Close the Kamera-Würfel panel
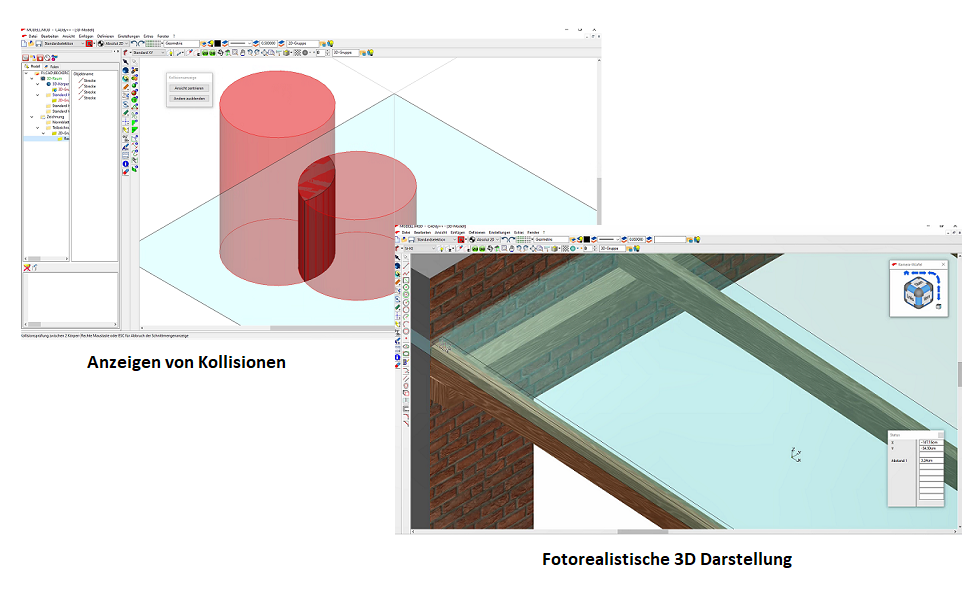 (943, 265)
